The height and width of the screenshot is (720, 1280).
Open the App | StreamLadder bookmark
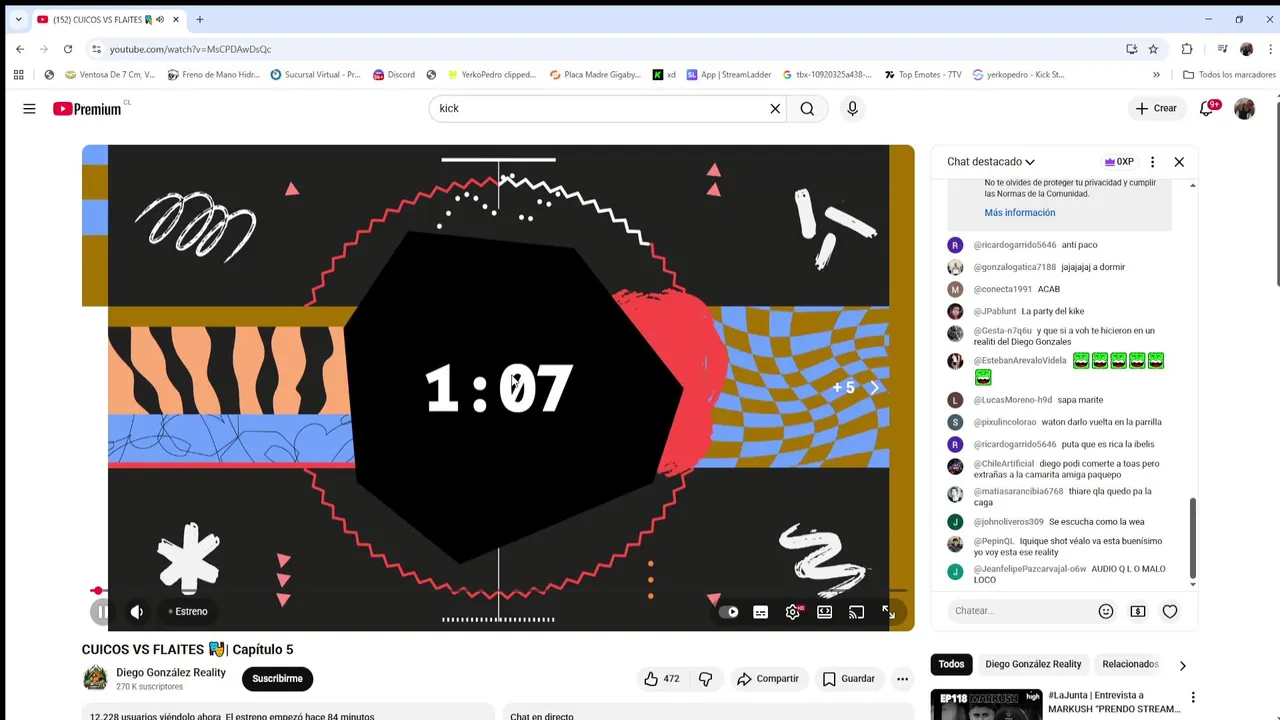tap(728, 75)
